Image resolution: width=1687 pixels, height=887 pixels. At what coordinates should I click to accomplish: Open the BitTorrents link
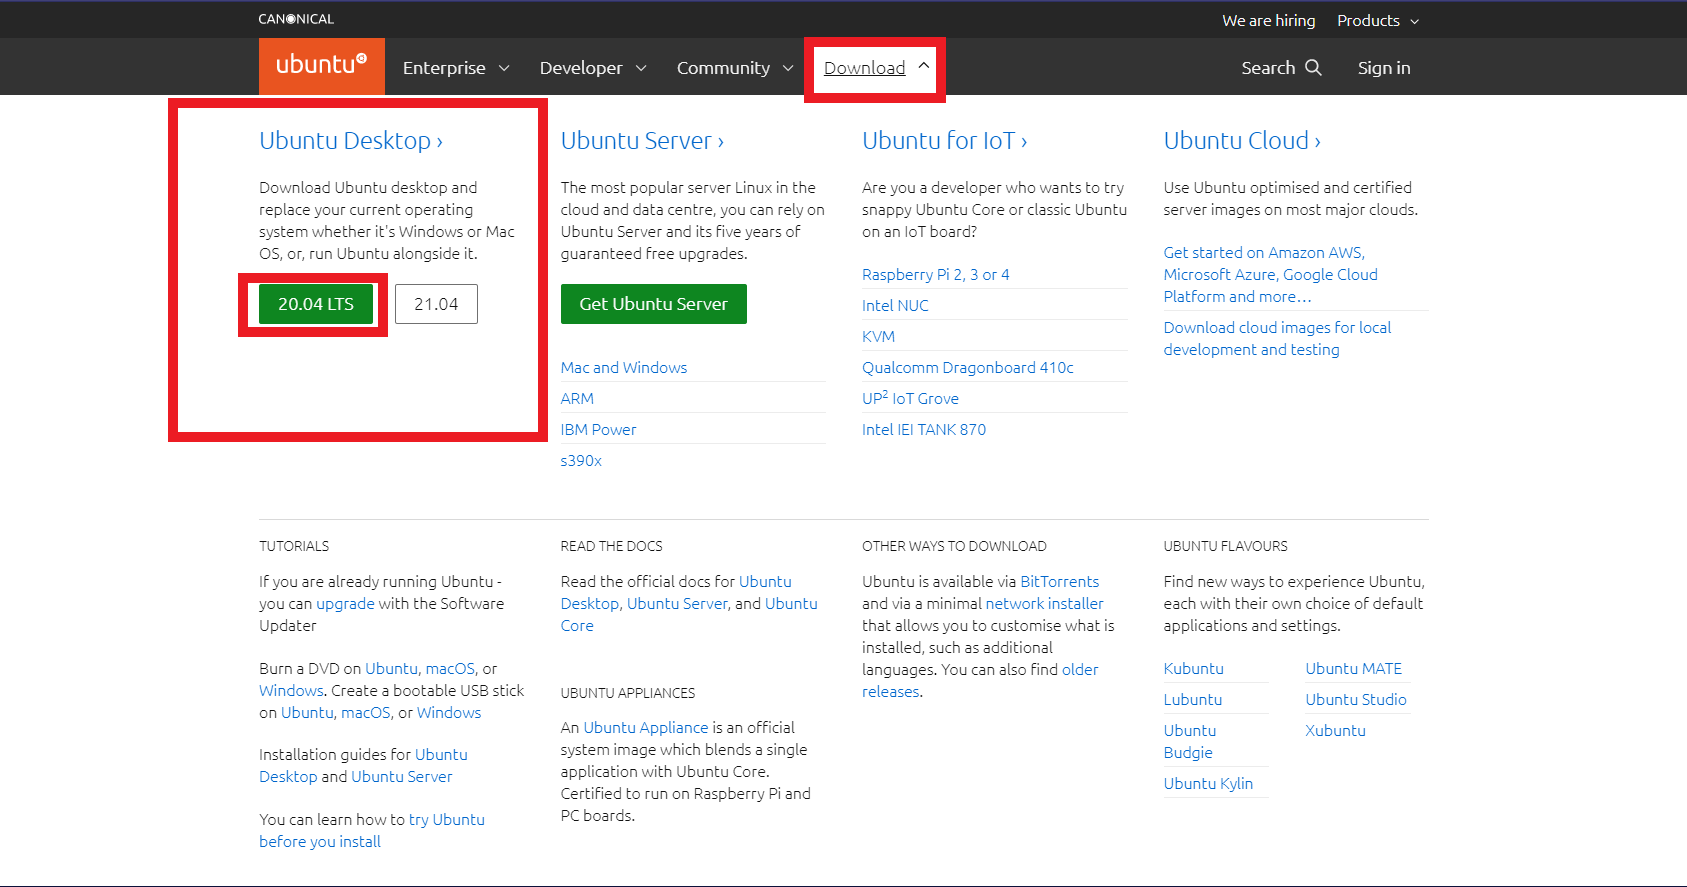tap(1059, 582)
